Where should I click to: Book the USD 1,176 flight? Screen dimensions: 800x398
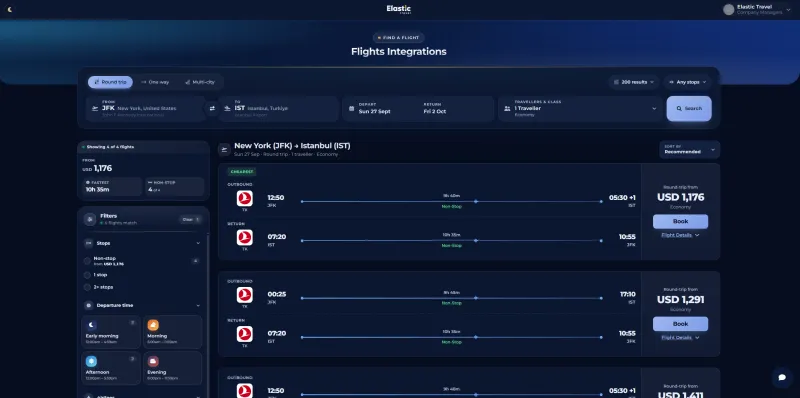pyautogui.click(x=680, y=221)
